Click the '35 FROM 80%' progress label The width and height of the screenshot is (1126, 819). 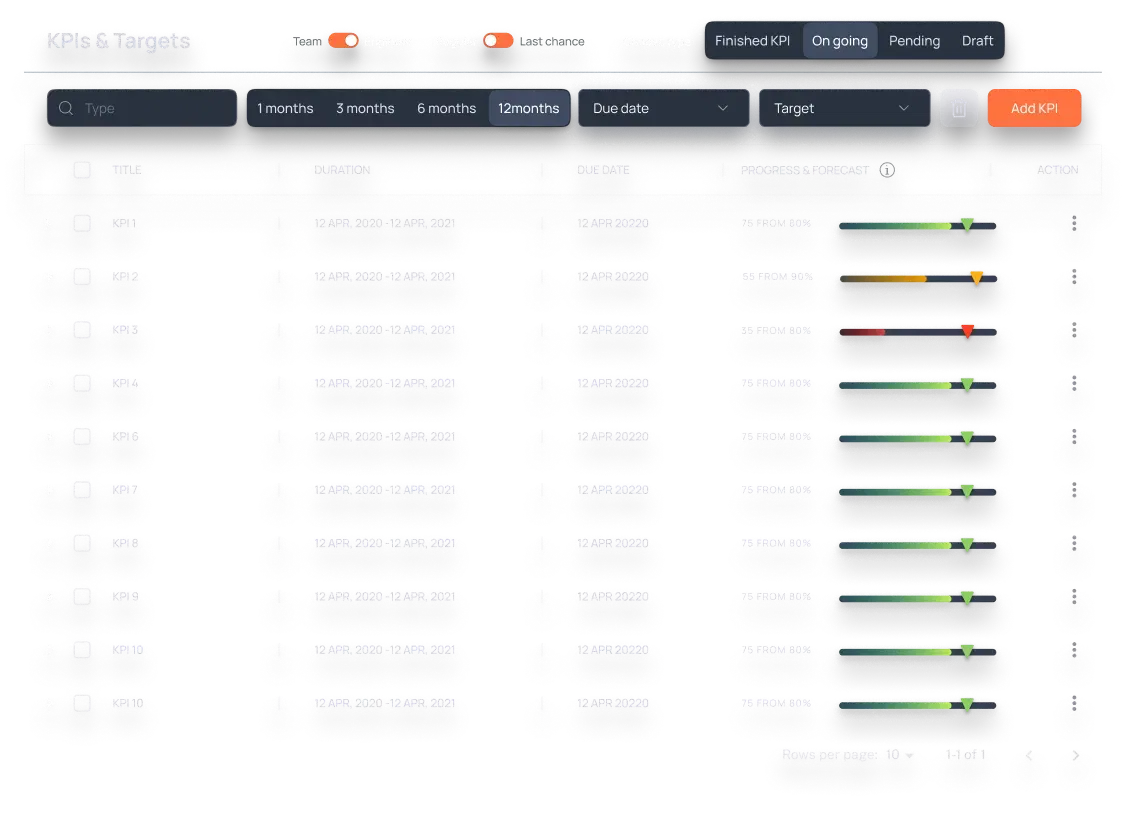click(776, 330)
